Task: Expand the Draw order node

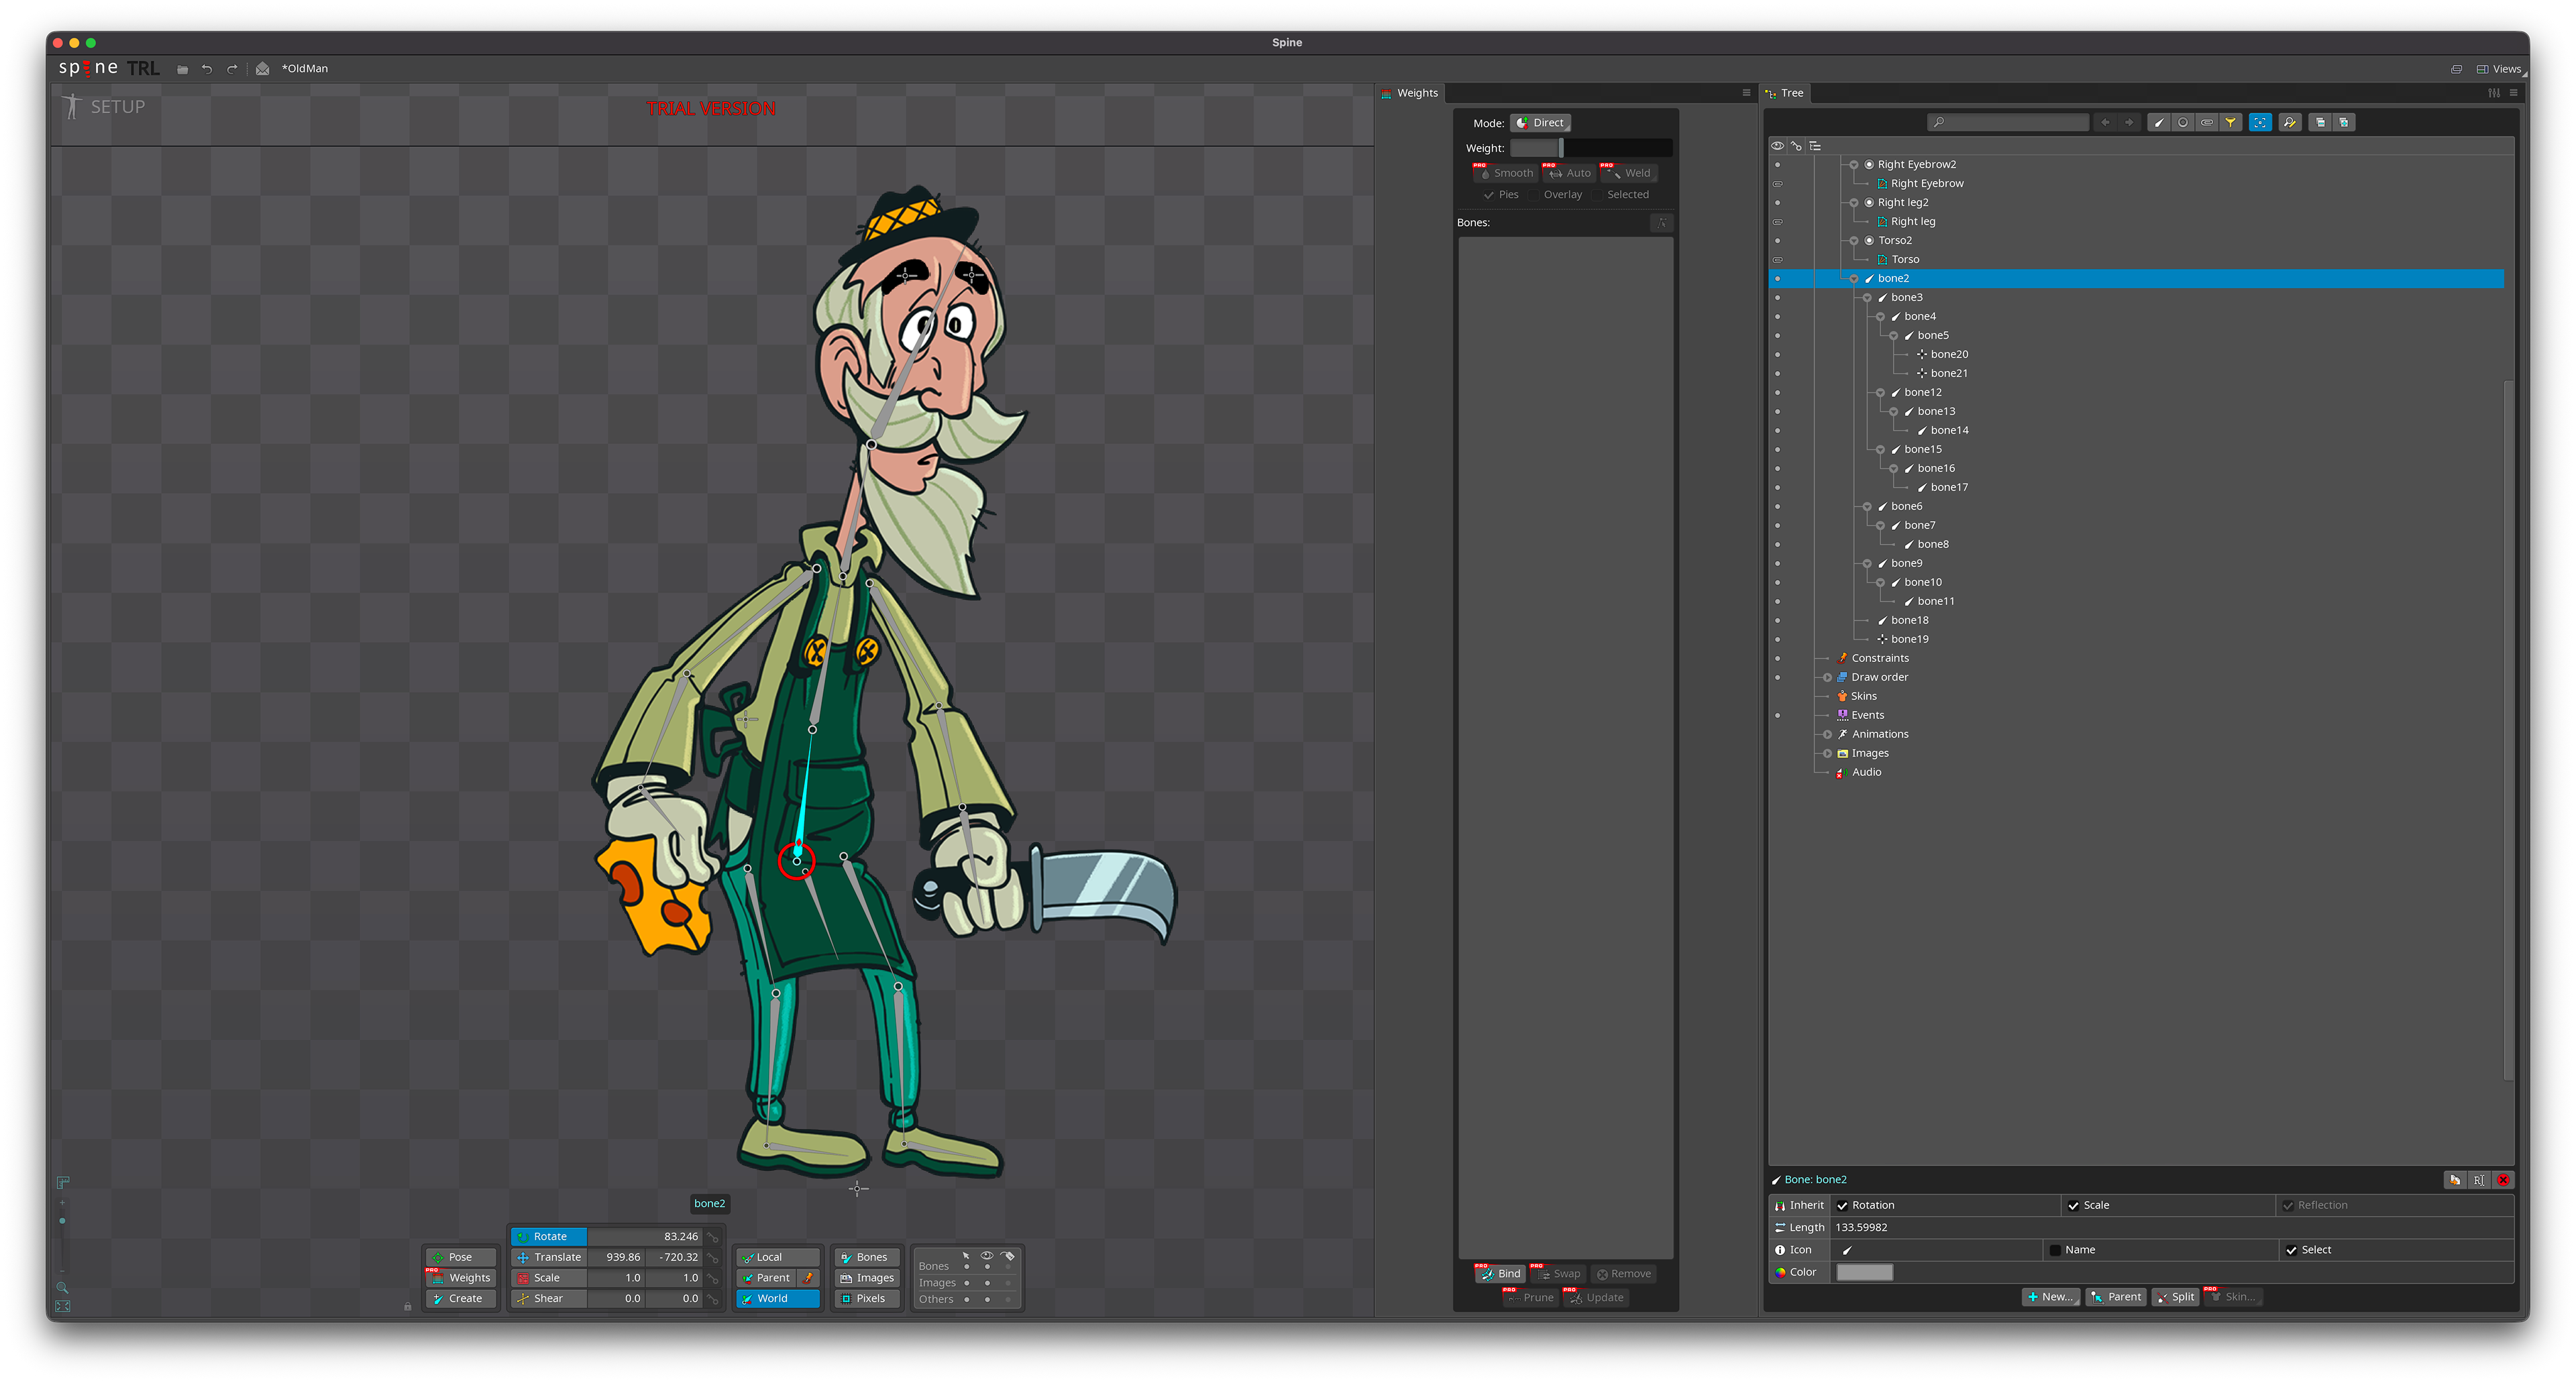Action: [x=1827, y=677]
